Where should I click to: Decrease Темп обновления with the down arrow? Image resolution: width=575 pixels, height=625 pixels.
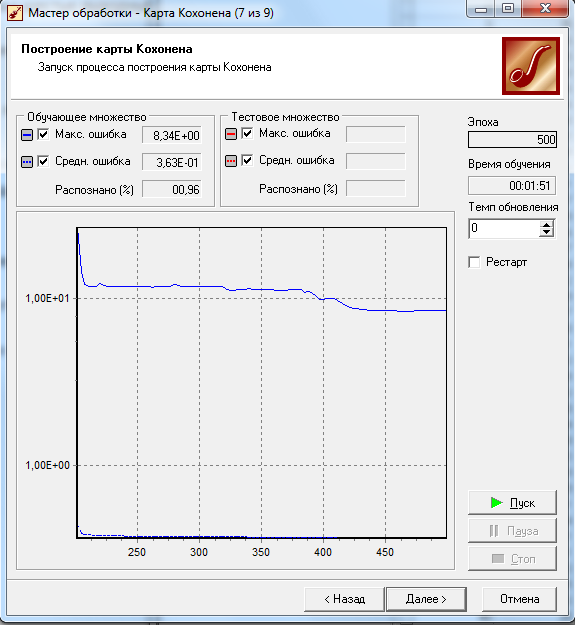(x=547, y=233)
